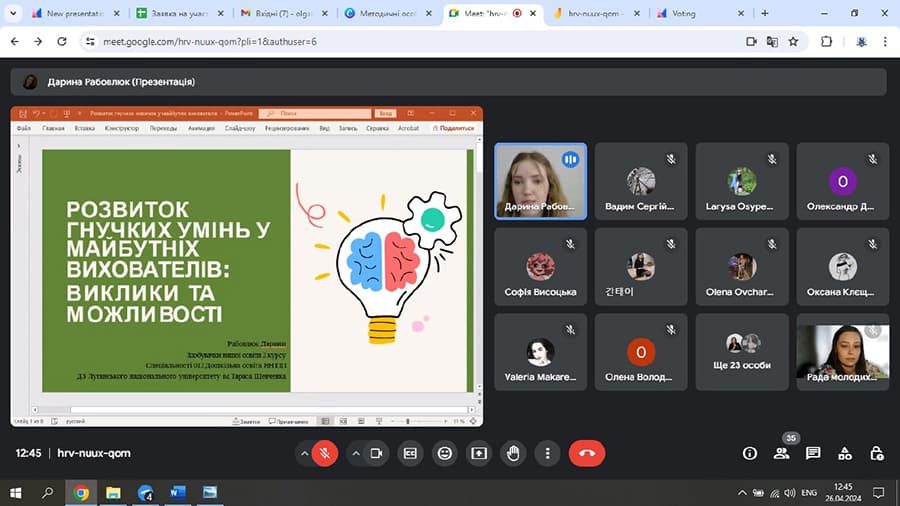900x506 pixels.
Task: Leave the call with red hang-up button
Action: point(587,453)
